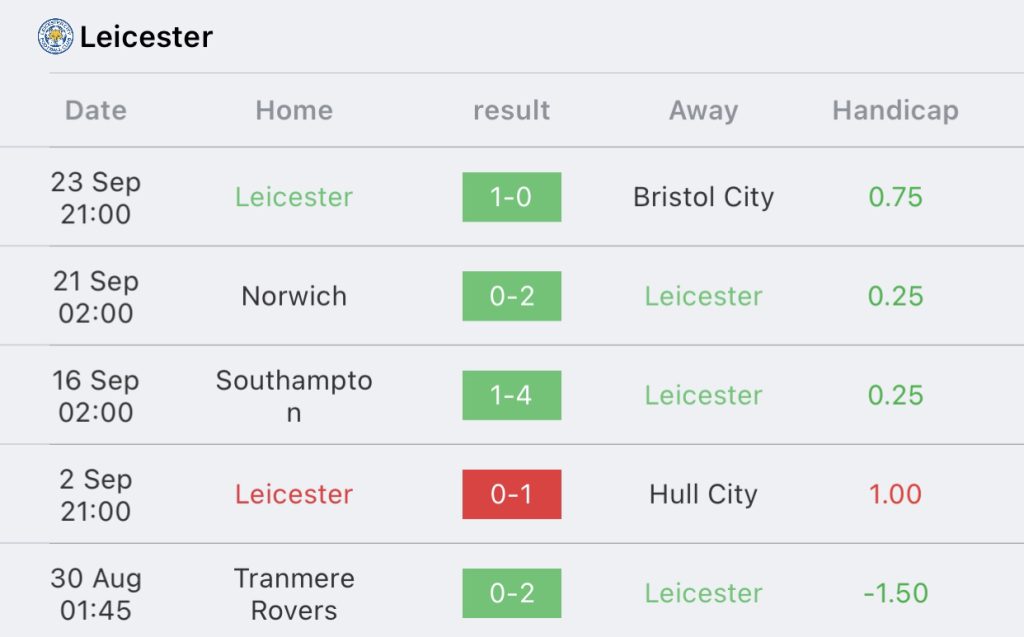Open the 0-2 result at Tranmere Rovers
The width and height of the screenshot is (1024, 637).
(x=511, y=593)
